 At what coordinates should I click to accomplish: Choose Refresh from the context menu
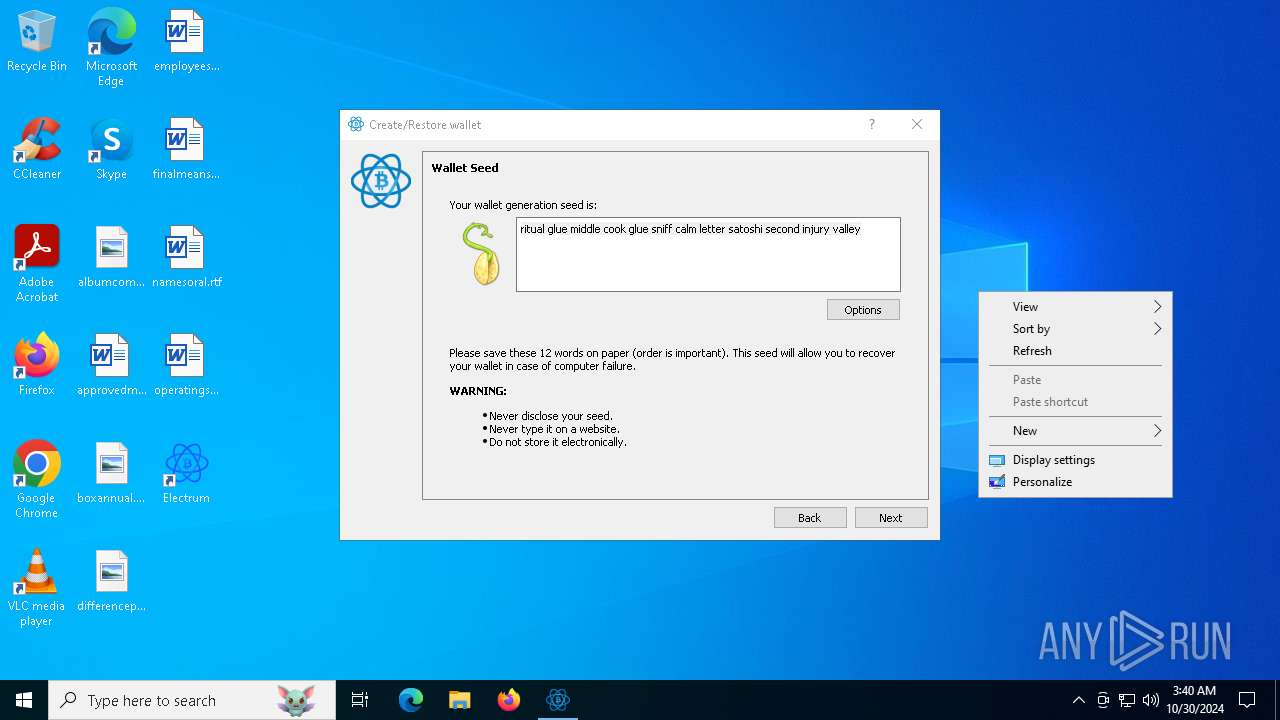[1075, 351]
